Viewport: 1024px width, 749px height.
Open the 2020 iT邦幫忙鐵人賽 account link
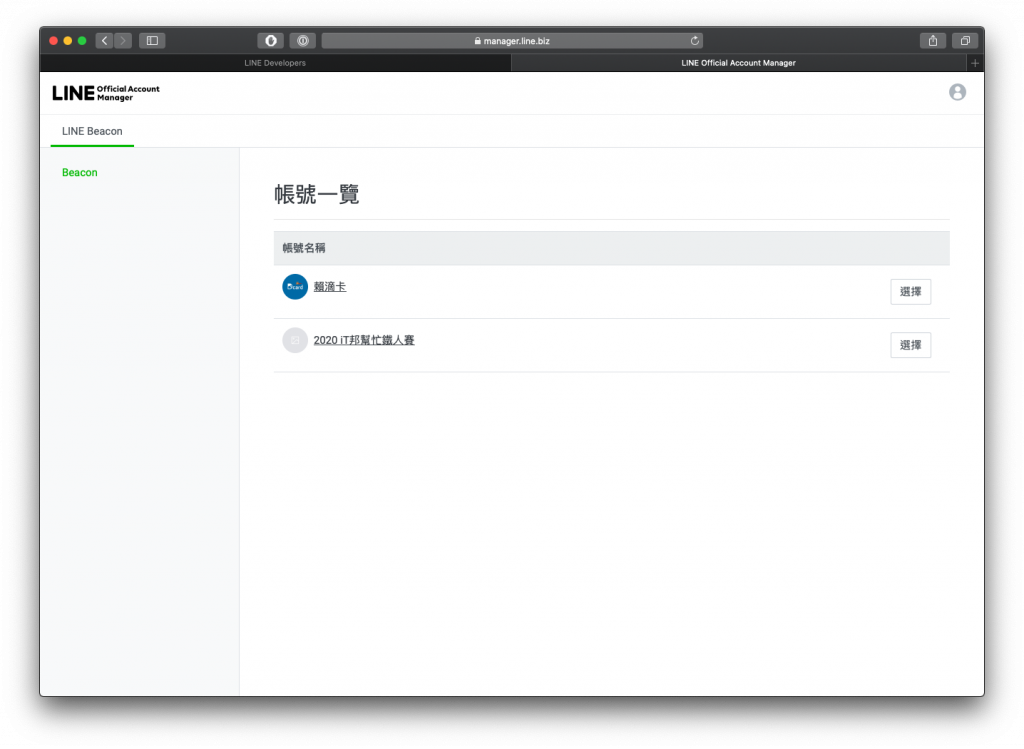(x=364, y=340)
